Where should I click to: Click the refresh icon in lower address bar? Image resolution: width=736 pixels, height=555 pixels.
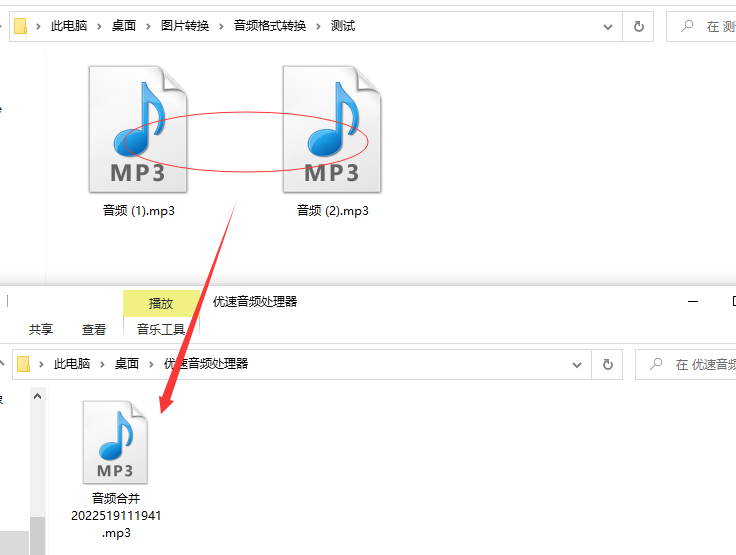607,364
